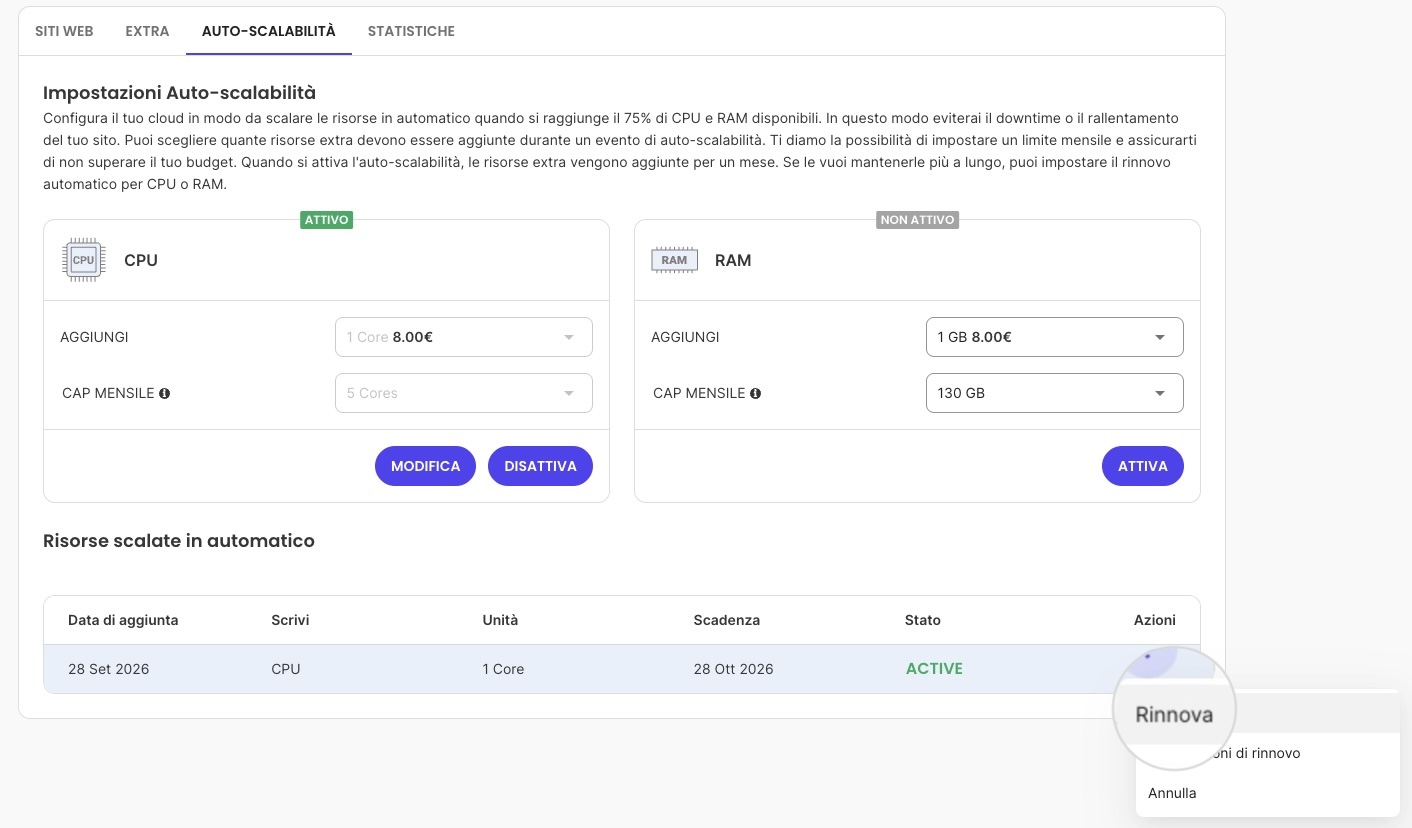Click the info icon beside RAM CAP MENSILE
The height and width of the screenshot is (828, 1412).
[x=755, y=393]
